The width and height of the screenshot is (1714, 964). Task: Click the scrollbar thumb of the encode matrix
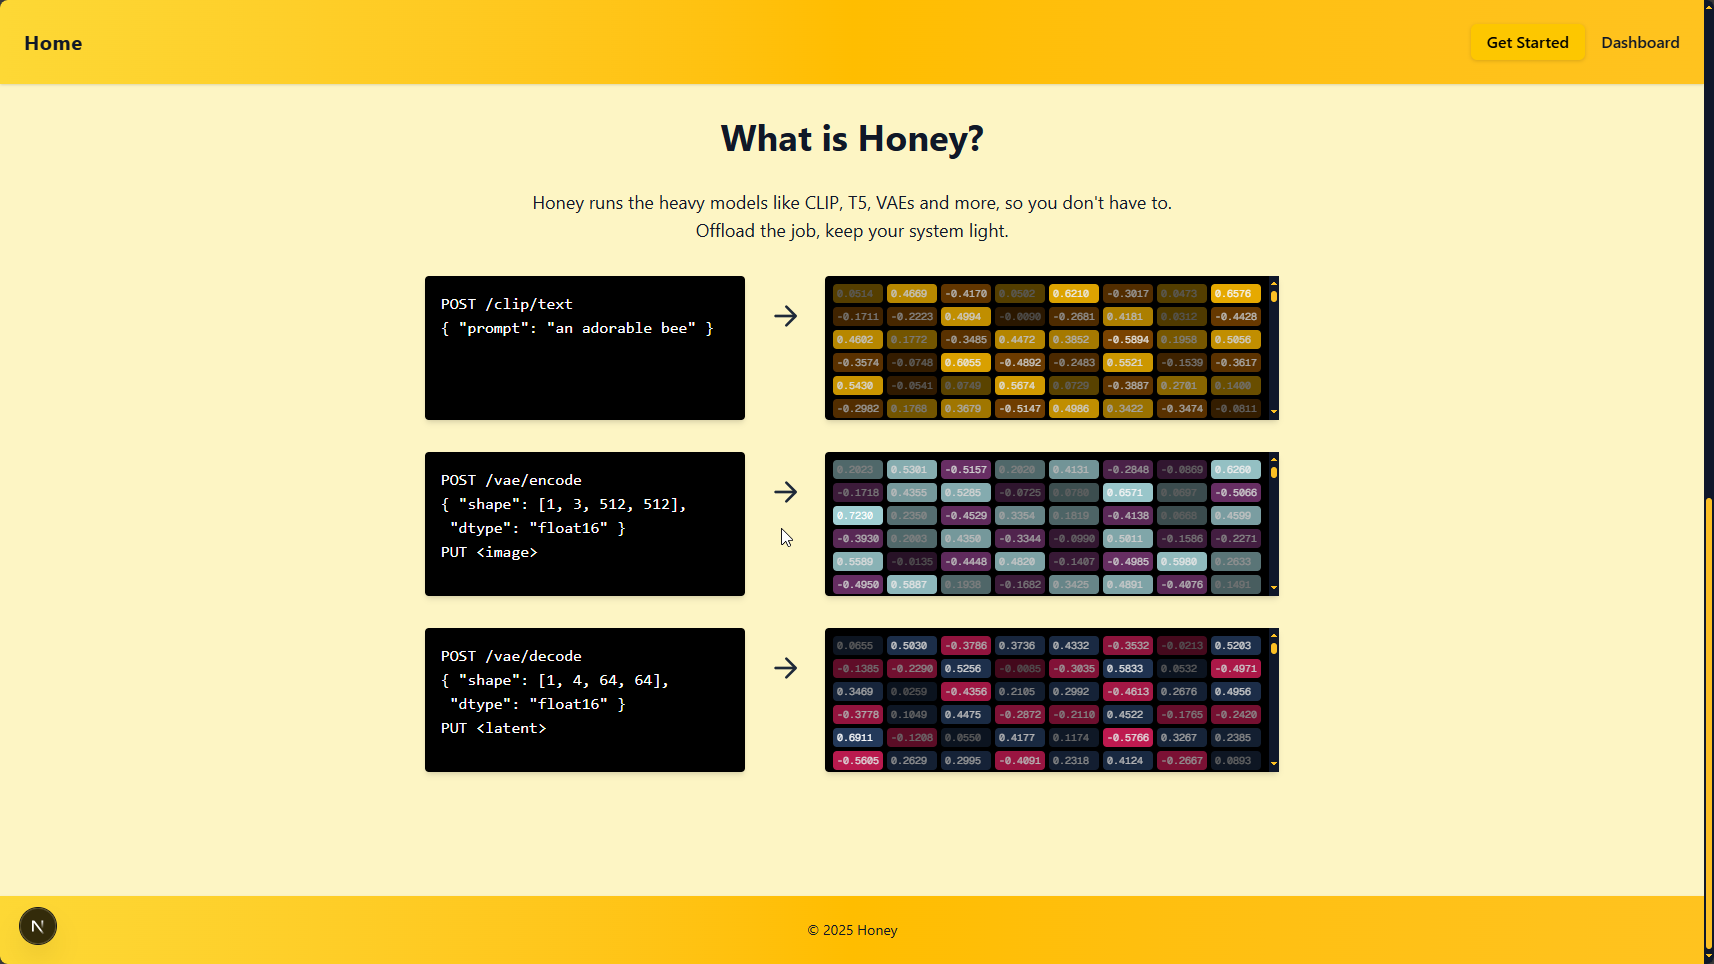pos(1274,472)
